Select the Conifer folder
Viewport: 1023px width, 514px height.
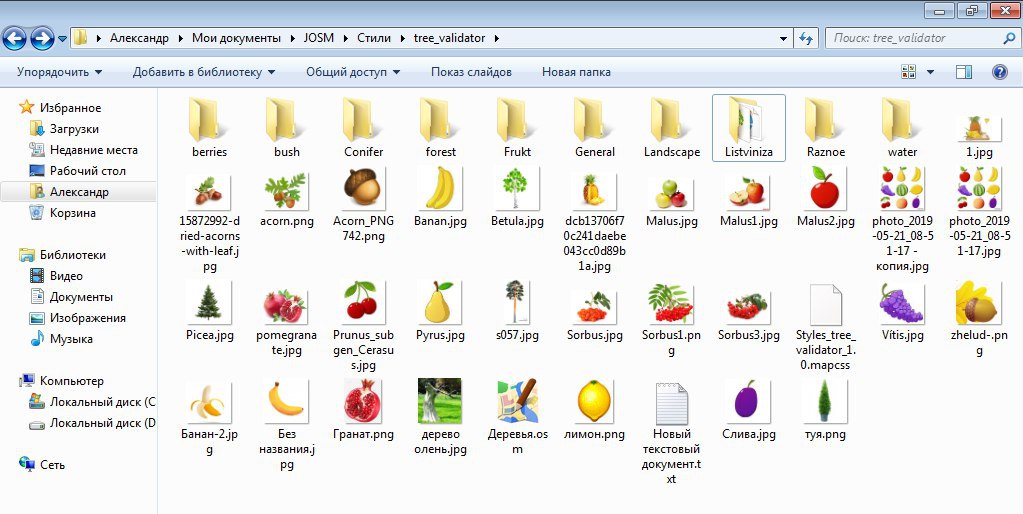(363, 128)
